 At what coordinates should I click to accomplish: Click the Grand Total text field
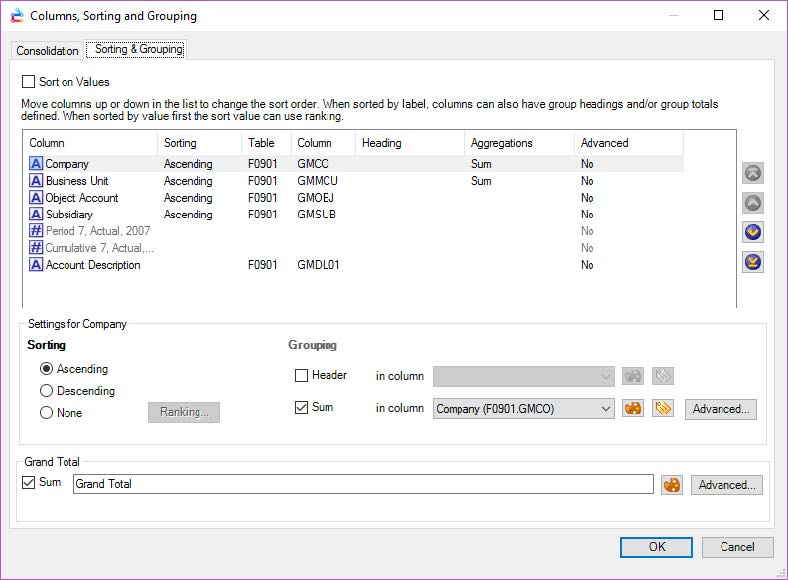point(363,484)
